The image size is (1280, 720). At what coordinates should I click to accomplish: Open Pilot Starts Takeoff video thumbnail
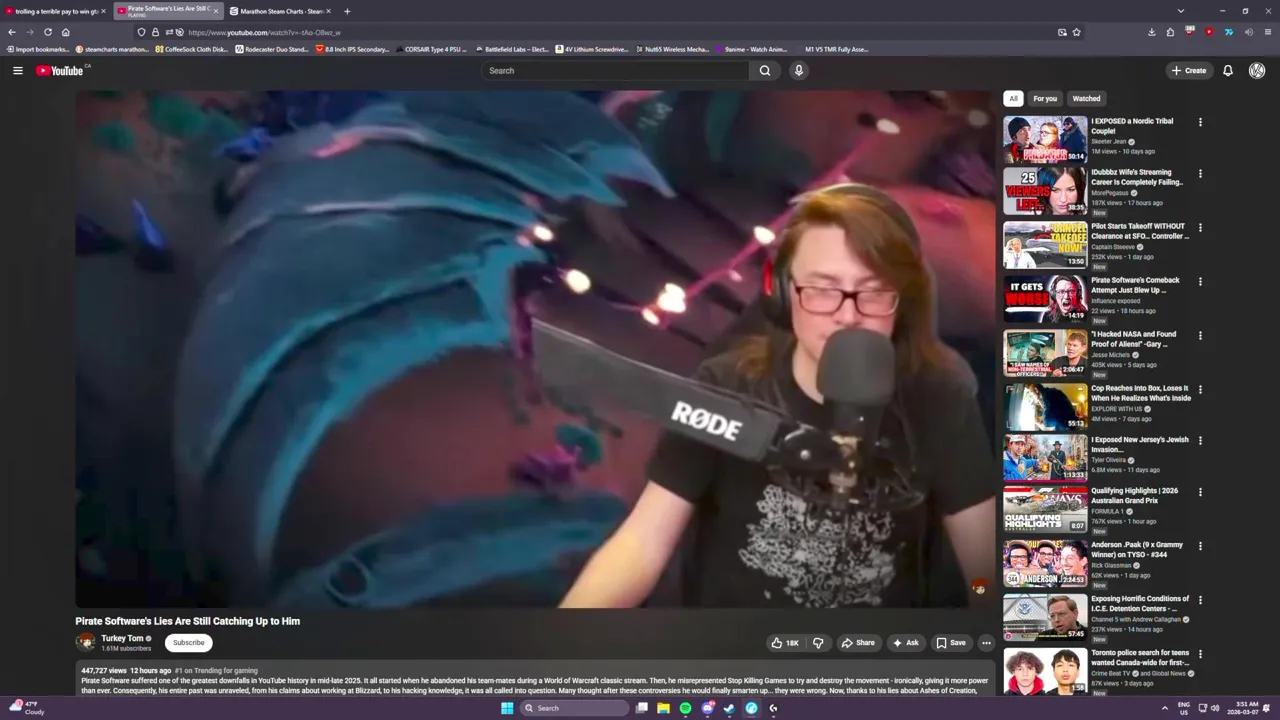(1045, 245)
